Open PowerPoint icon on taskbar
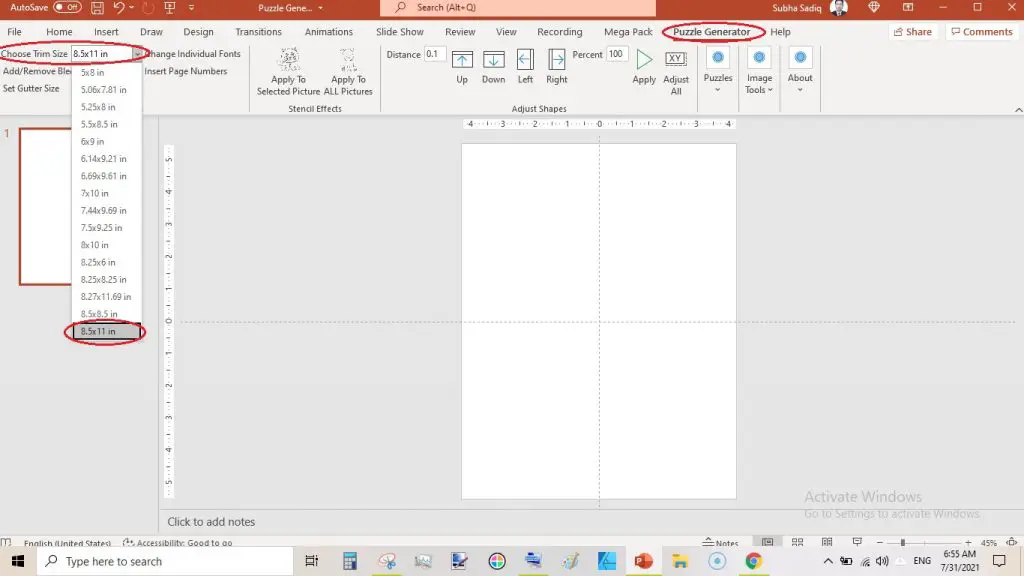This screenshot has width=1024, height=576. [643, 561]
